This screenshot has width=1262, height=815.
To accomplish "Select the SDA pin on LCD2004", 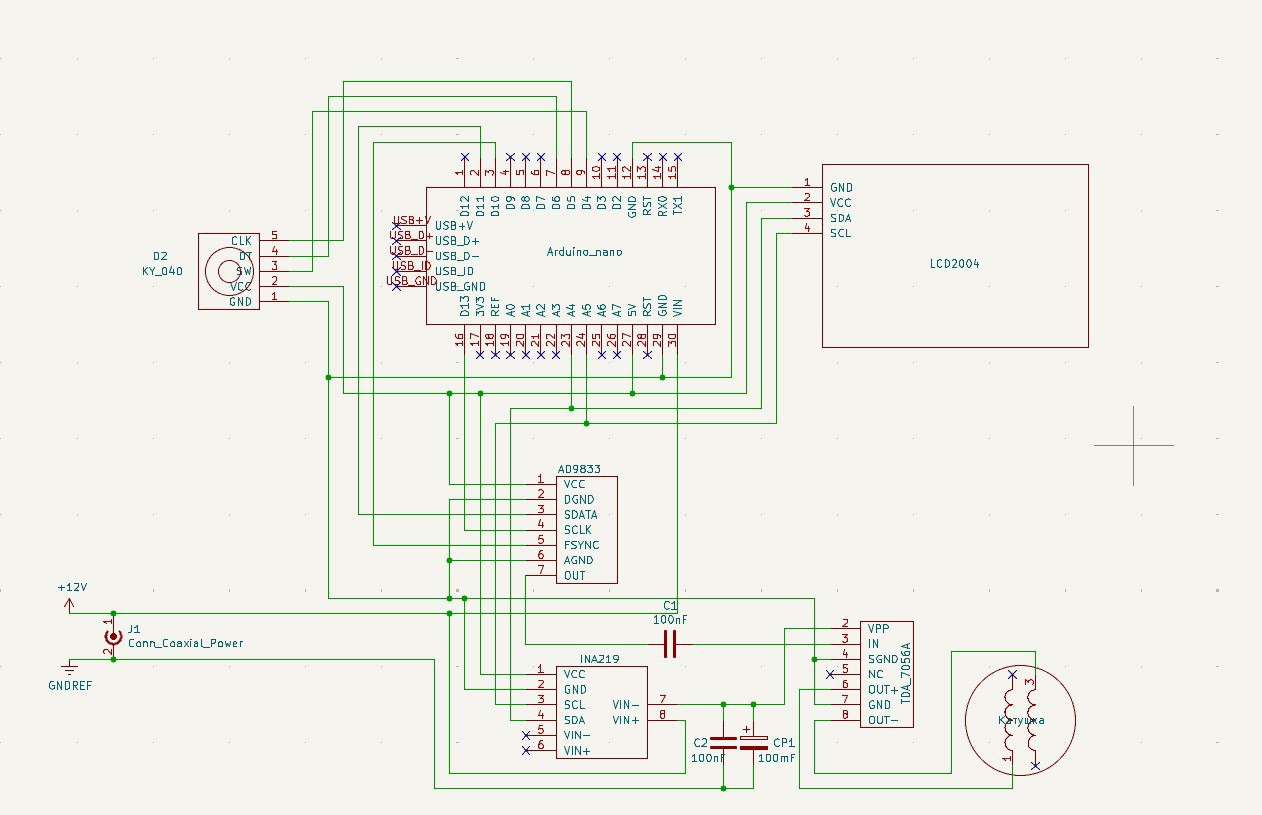I will [840, 218].
